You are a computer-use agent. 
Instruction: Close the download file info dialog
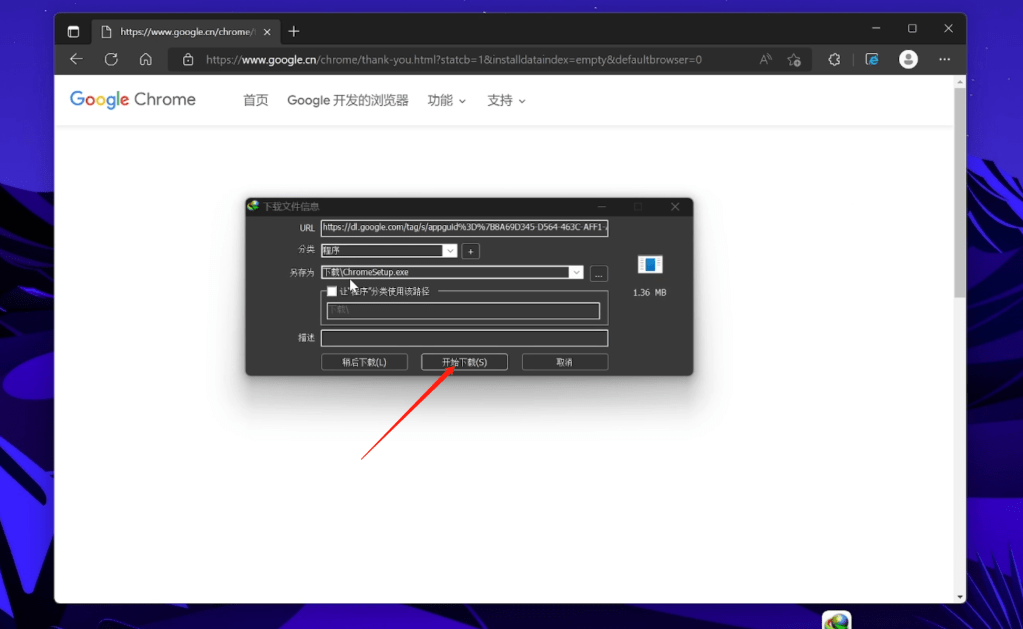[x=675, y=206]
